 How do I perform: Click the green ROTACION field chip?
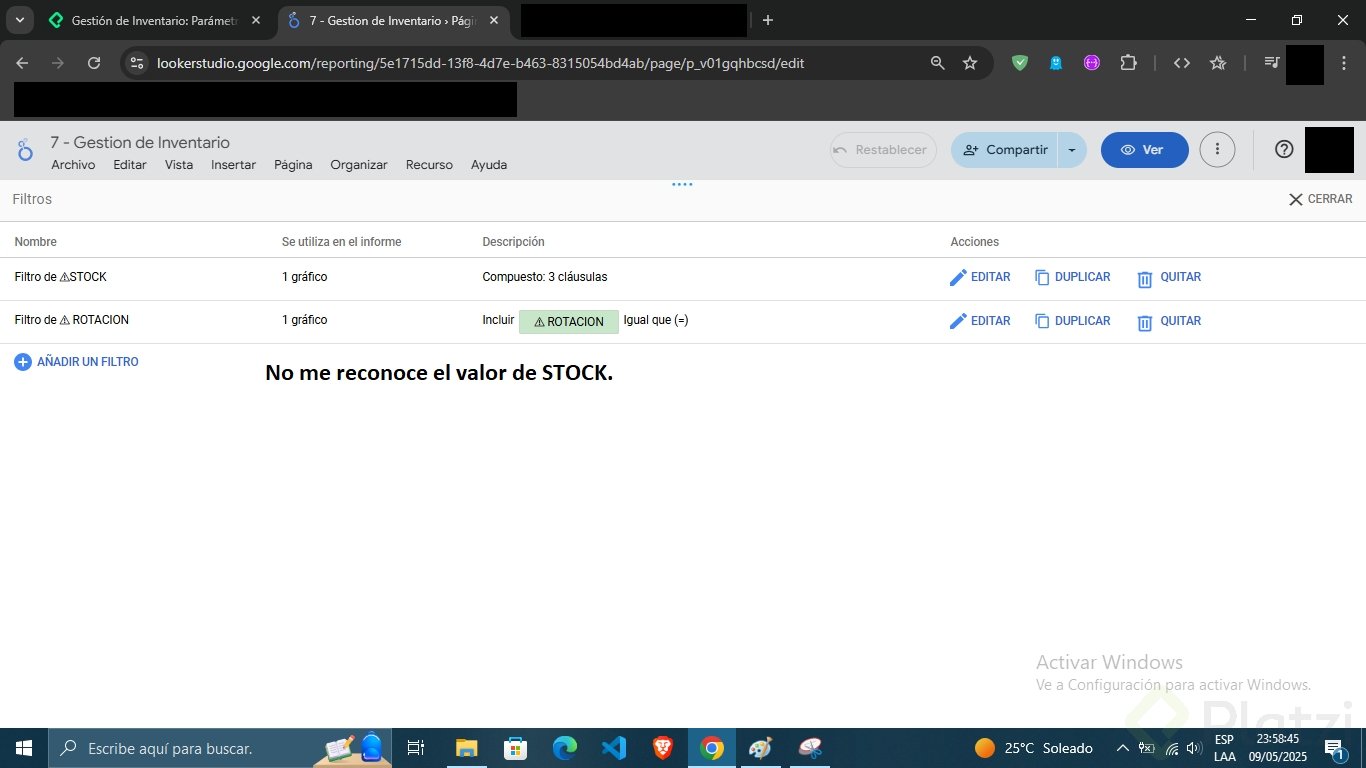(x=569, y=321)
